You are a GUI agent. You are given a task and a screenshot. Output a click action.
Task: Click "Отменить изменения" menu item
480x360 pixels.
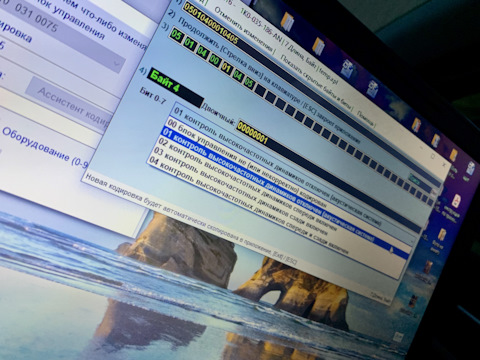(244, 31)
